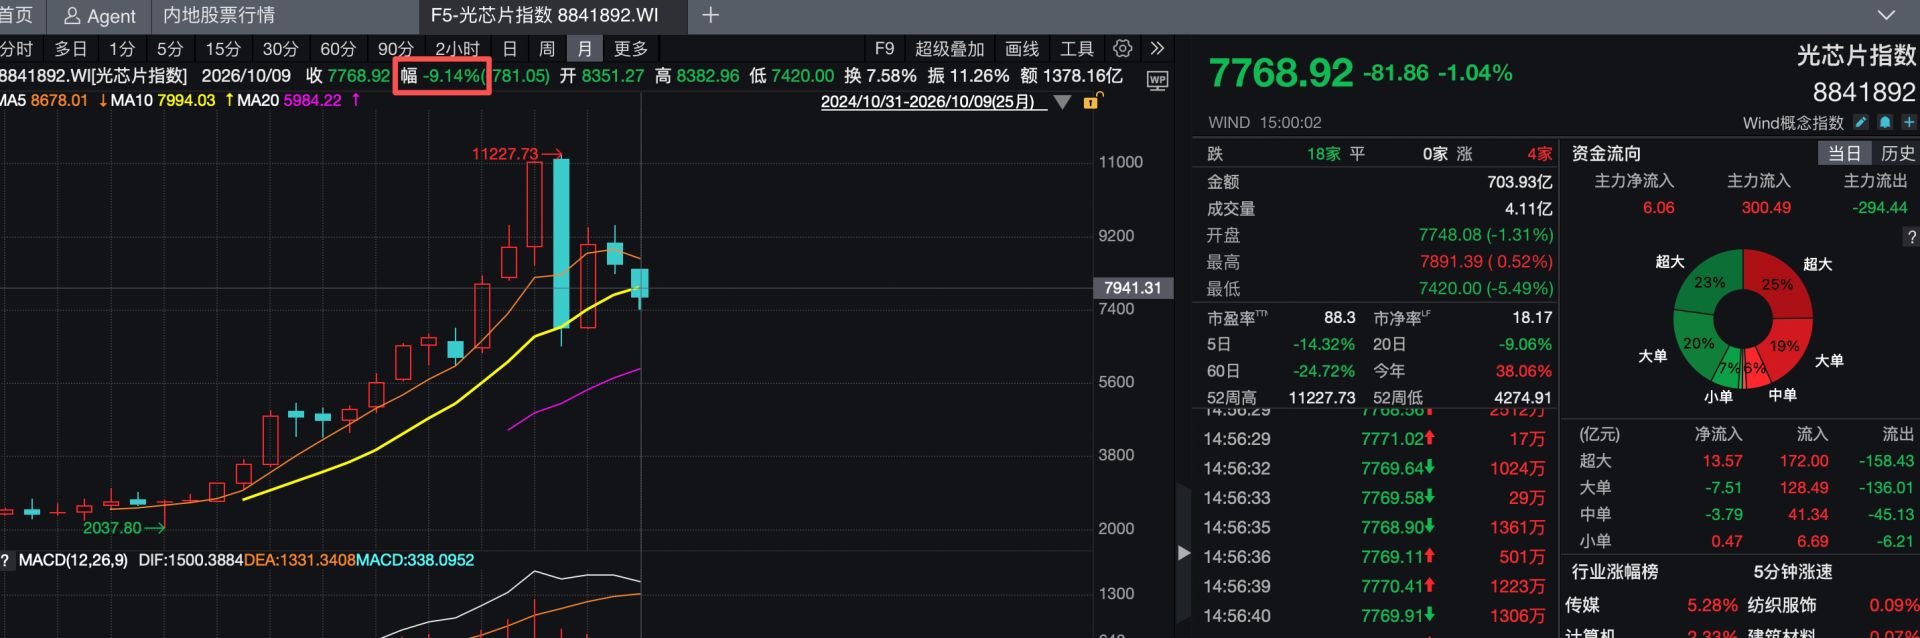This screenshot has width=1920, height=638.
Task: Go to the 首页 tab
Action: tap(17, 15)
